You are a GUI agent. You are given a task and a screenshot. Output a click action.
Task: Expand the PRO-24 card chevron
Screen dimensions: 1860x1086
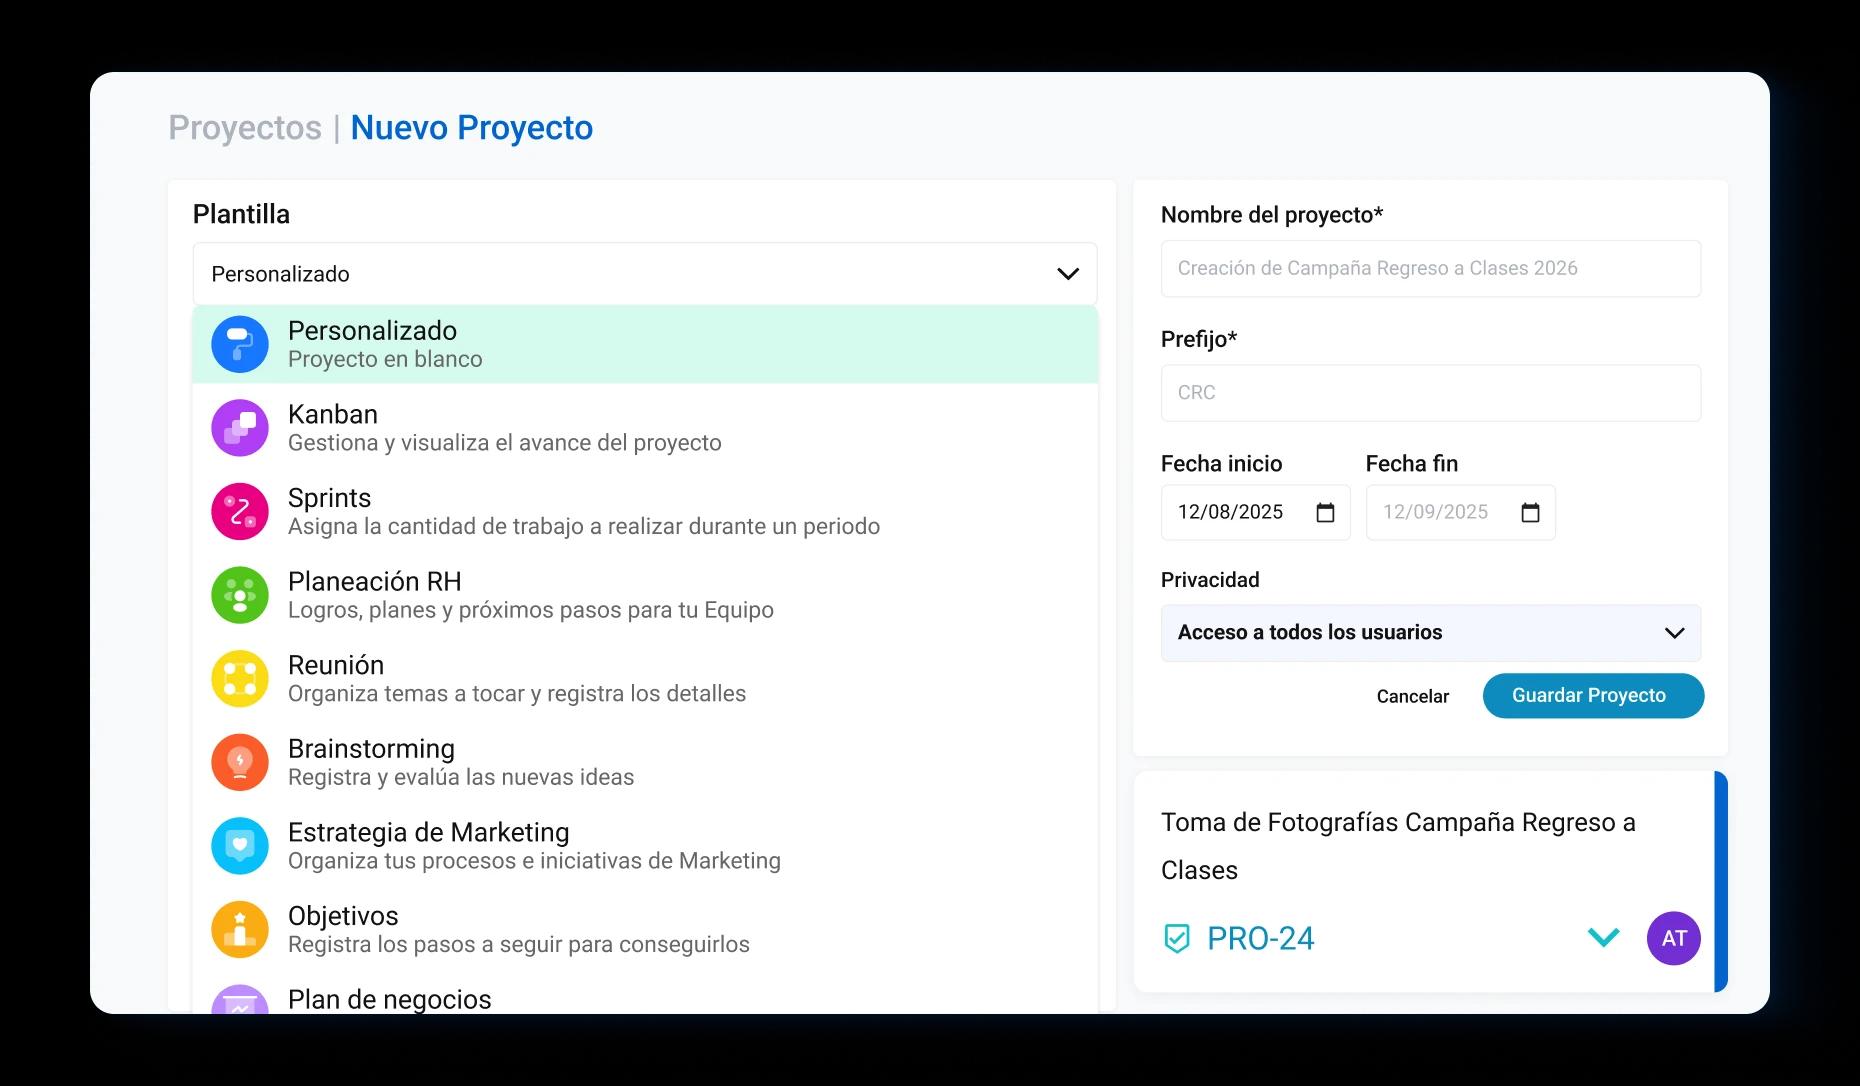(x=1603, y=938)
